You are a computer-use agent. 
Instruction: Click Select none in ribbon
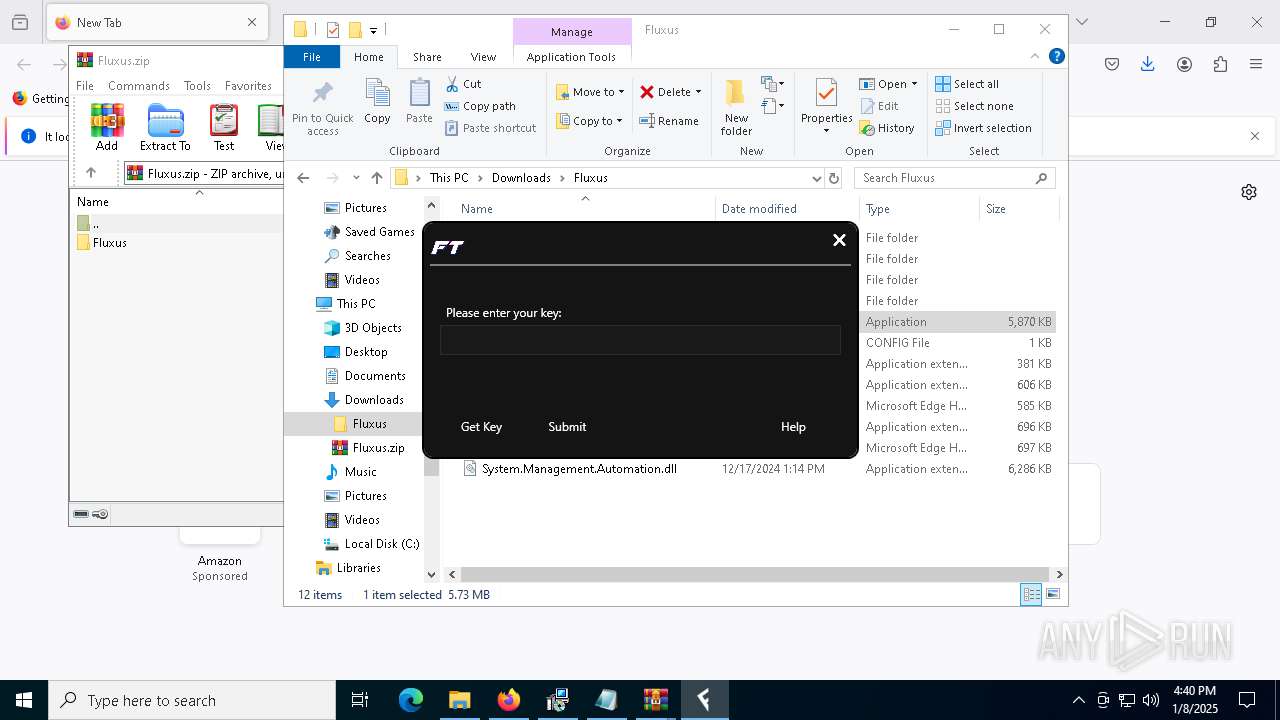point(974,106)
